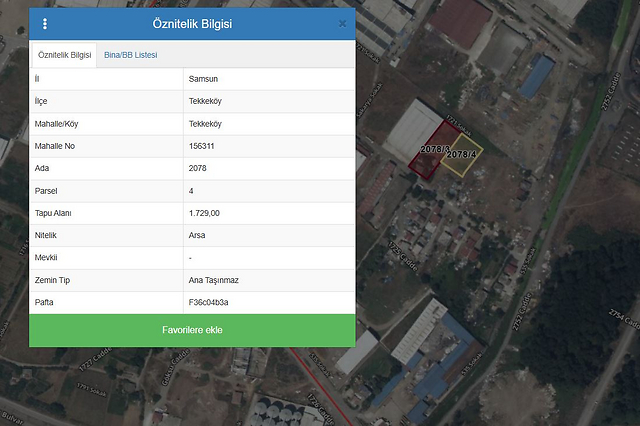Click the dialog title Öznitelik Bilgisi
Screen dimensions: 640x426
(192, 24)
